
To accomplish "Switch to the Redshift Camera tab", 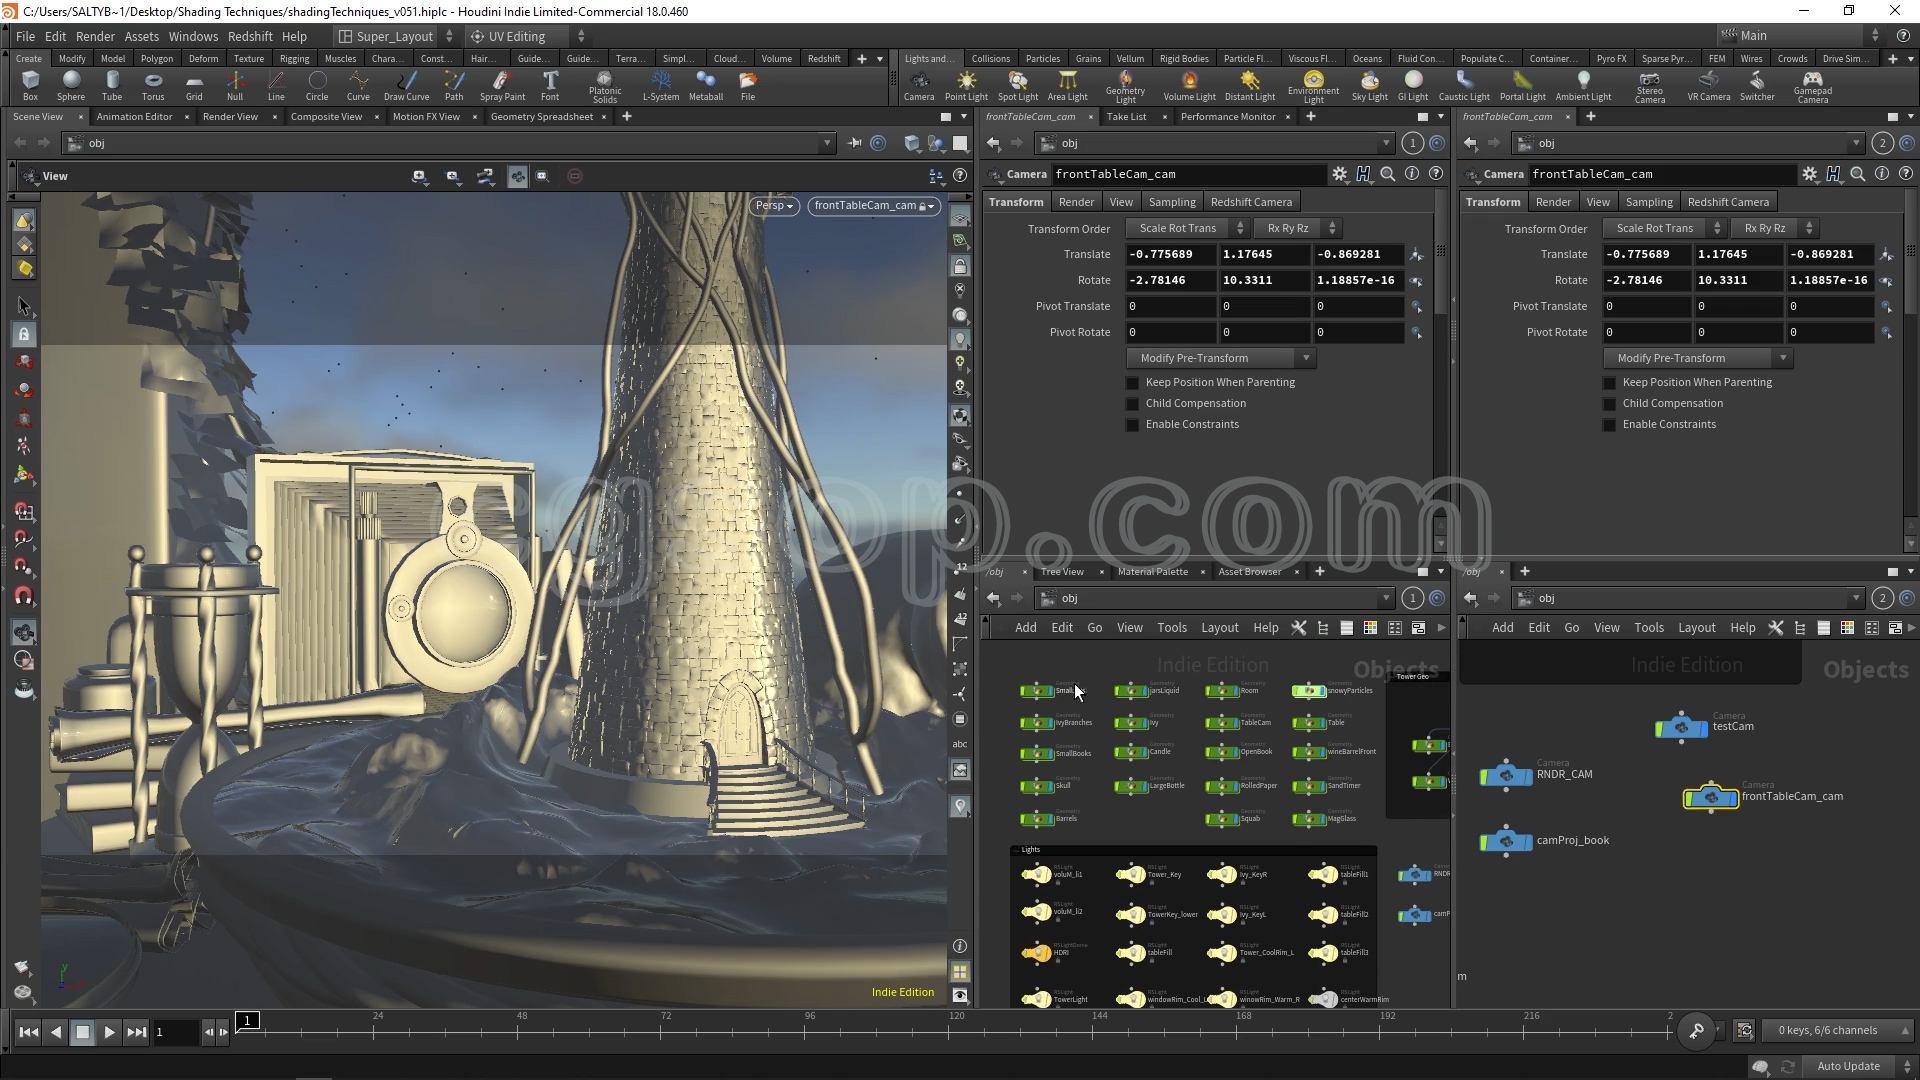I will pos(1251,202).
